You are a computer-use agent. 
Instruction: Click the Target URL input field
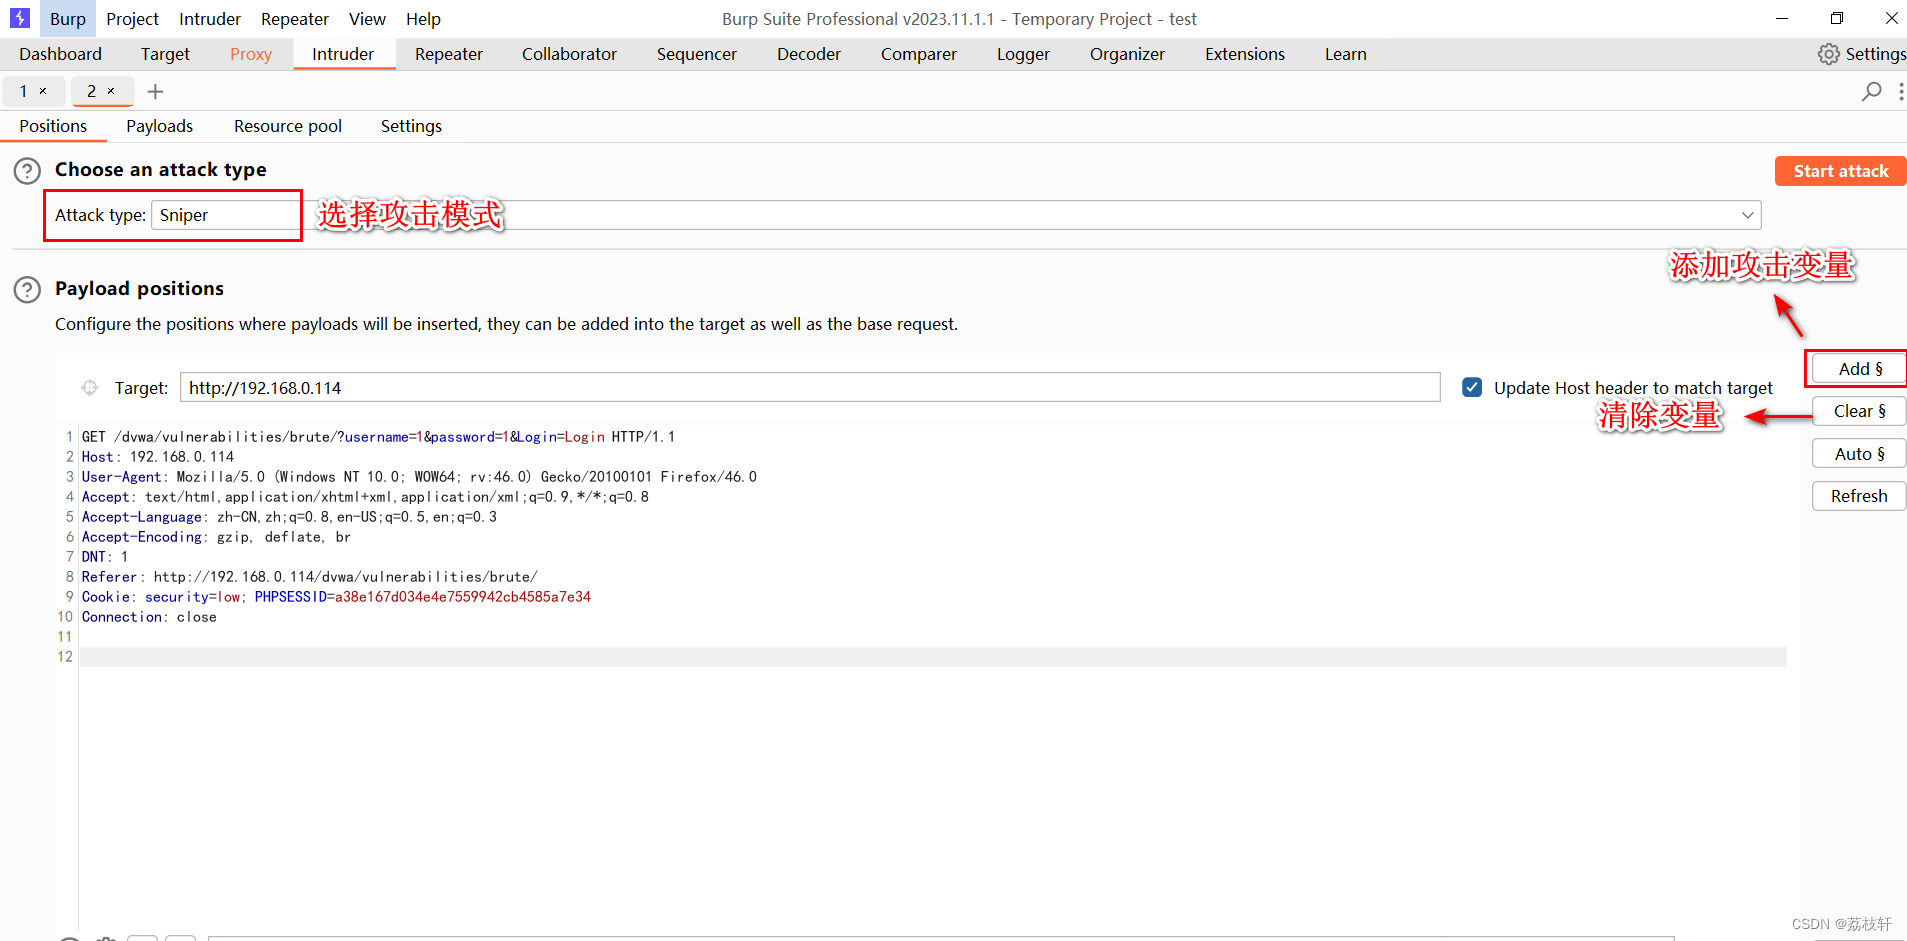(x=810, y=388)
